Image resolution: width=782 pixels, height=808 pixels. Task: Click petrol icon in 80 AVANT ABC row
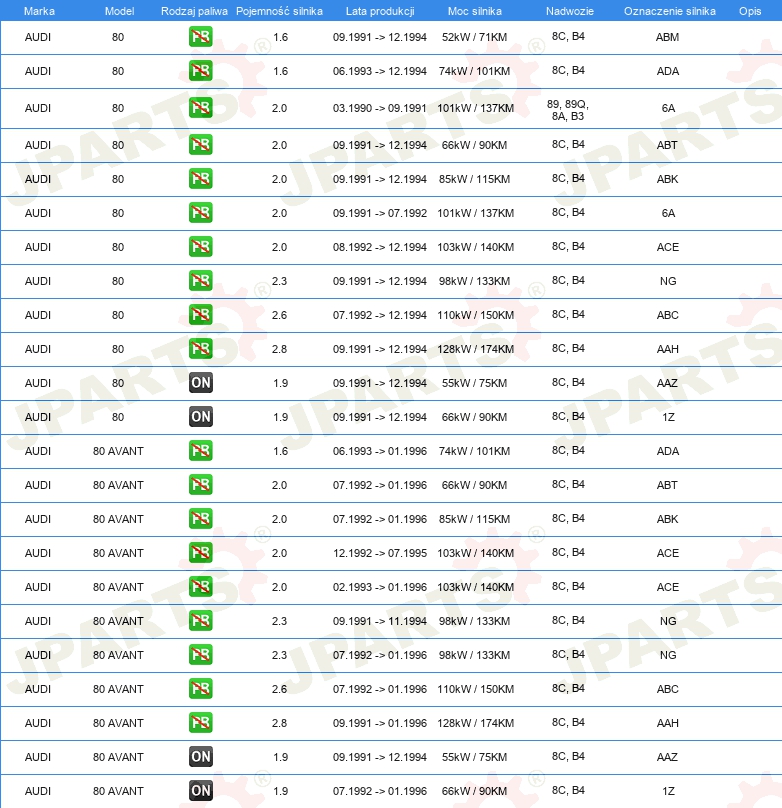pyautogui.click(x=200, y=689)
